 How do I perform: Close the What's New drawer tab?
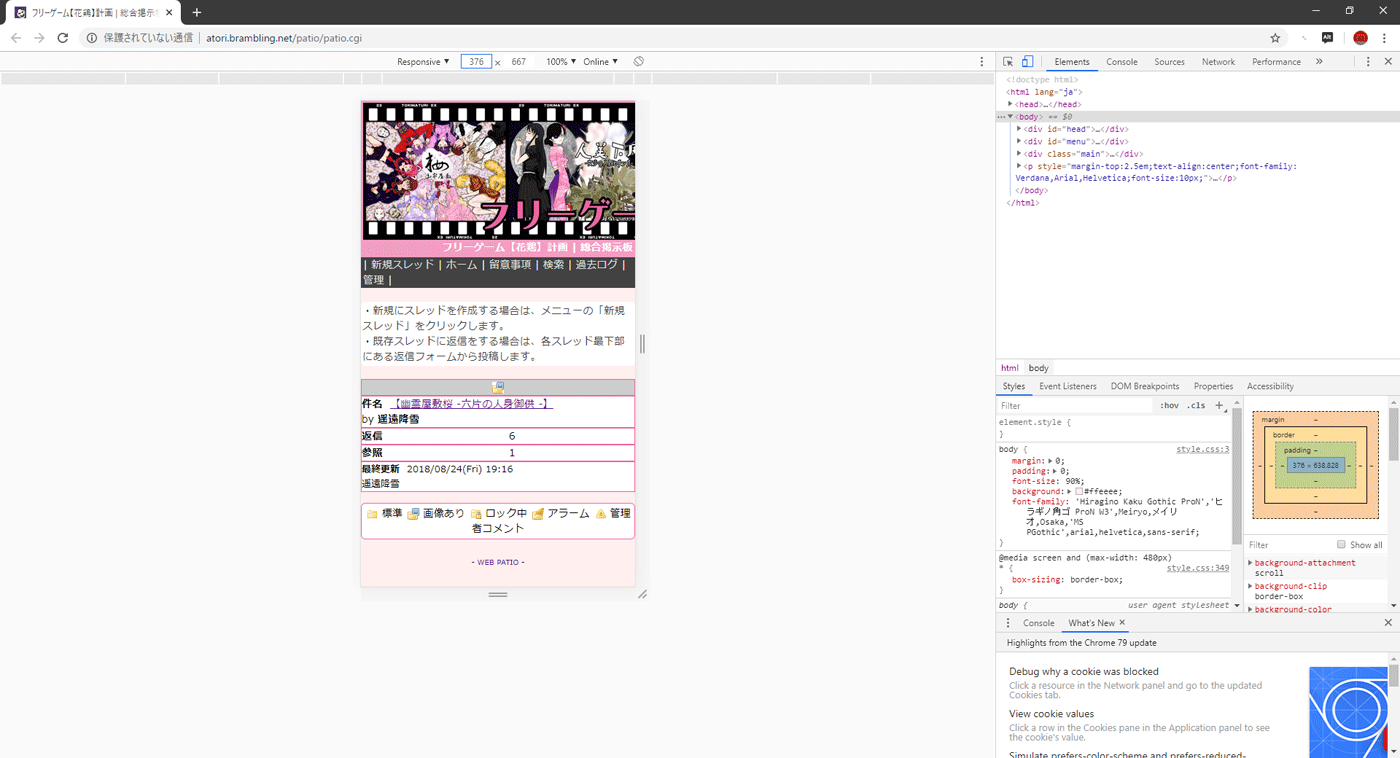(1122, 623)
